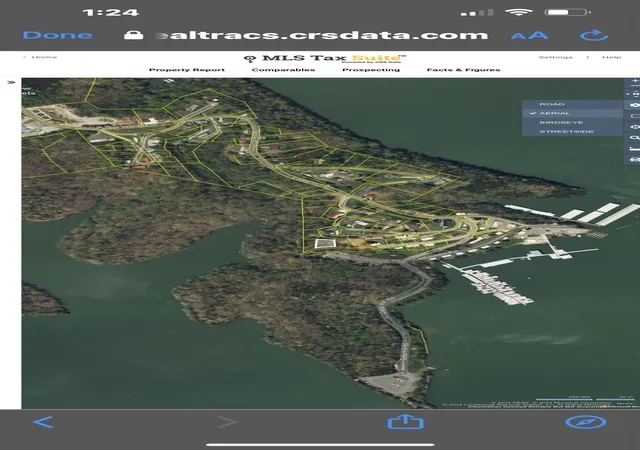Click the map magnifier search icon
Screen dimensions: 640x450
coord(634,138)
